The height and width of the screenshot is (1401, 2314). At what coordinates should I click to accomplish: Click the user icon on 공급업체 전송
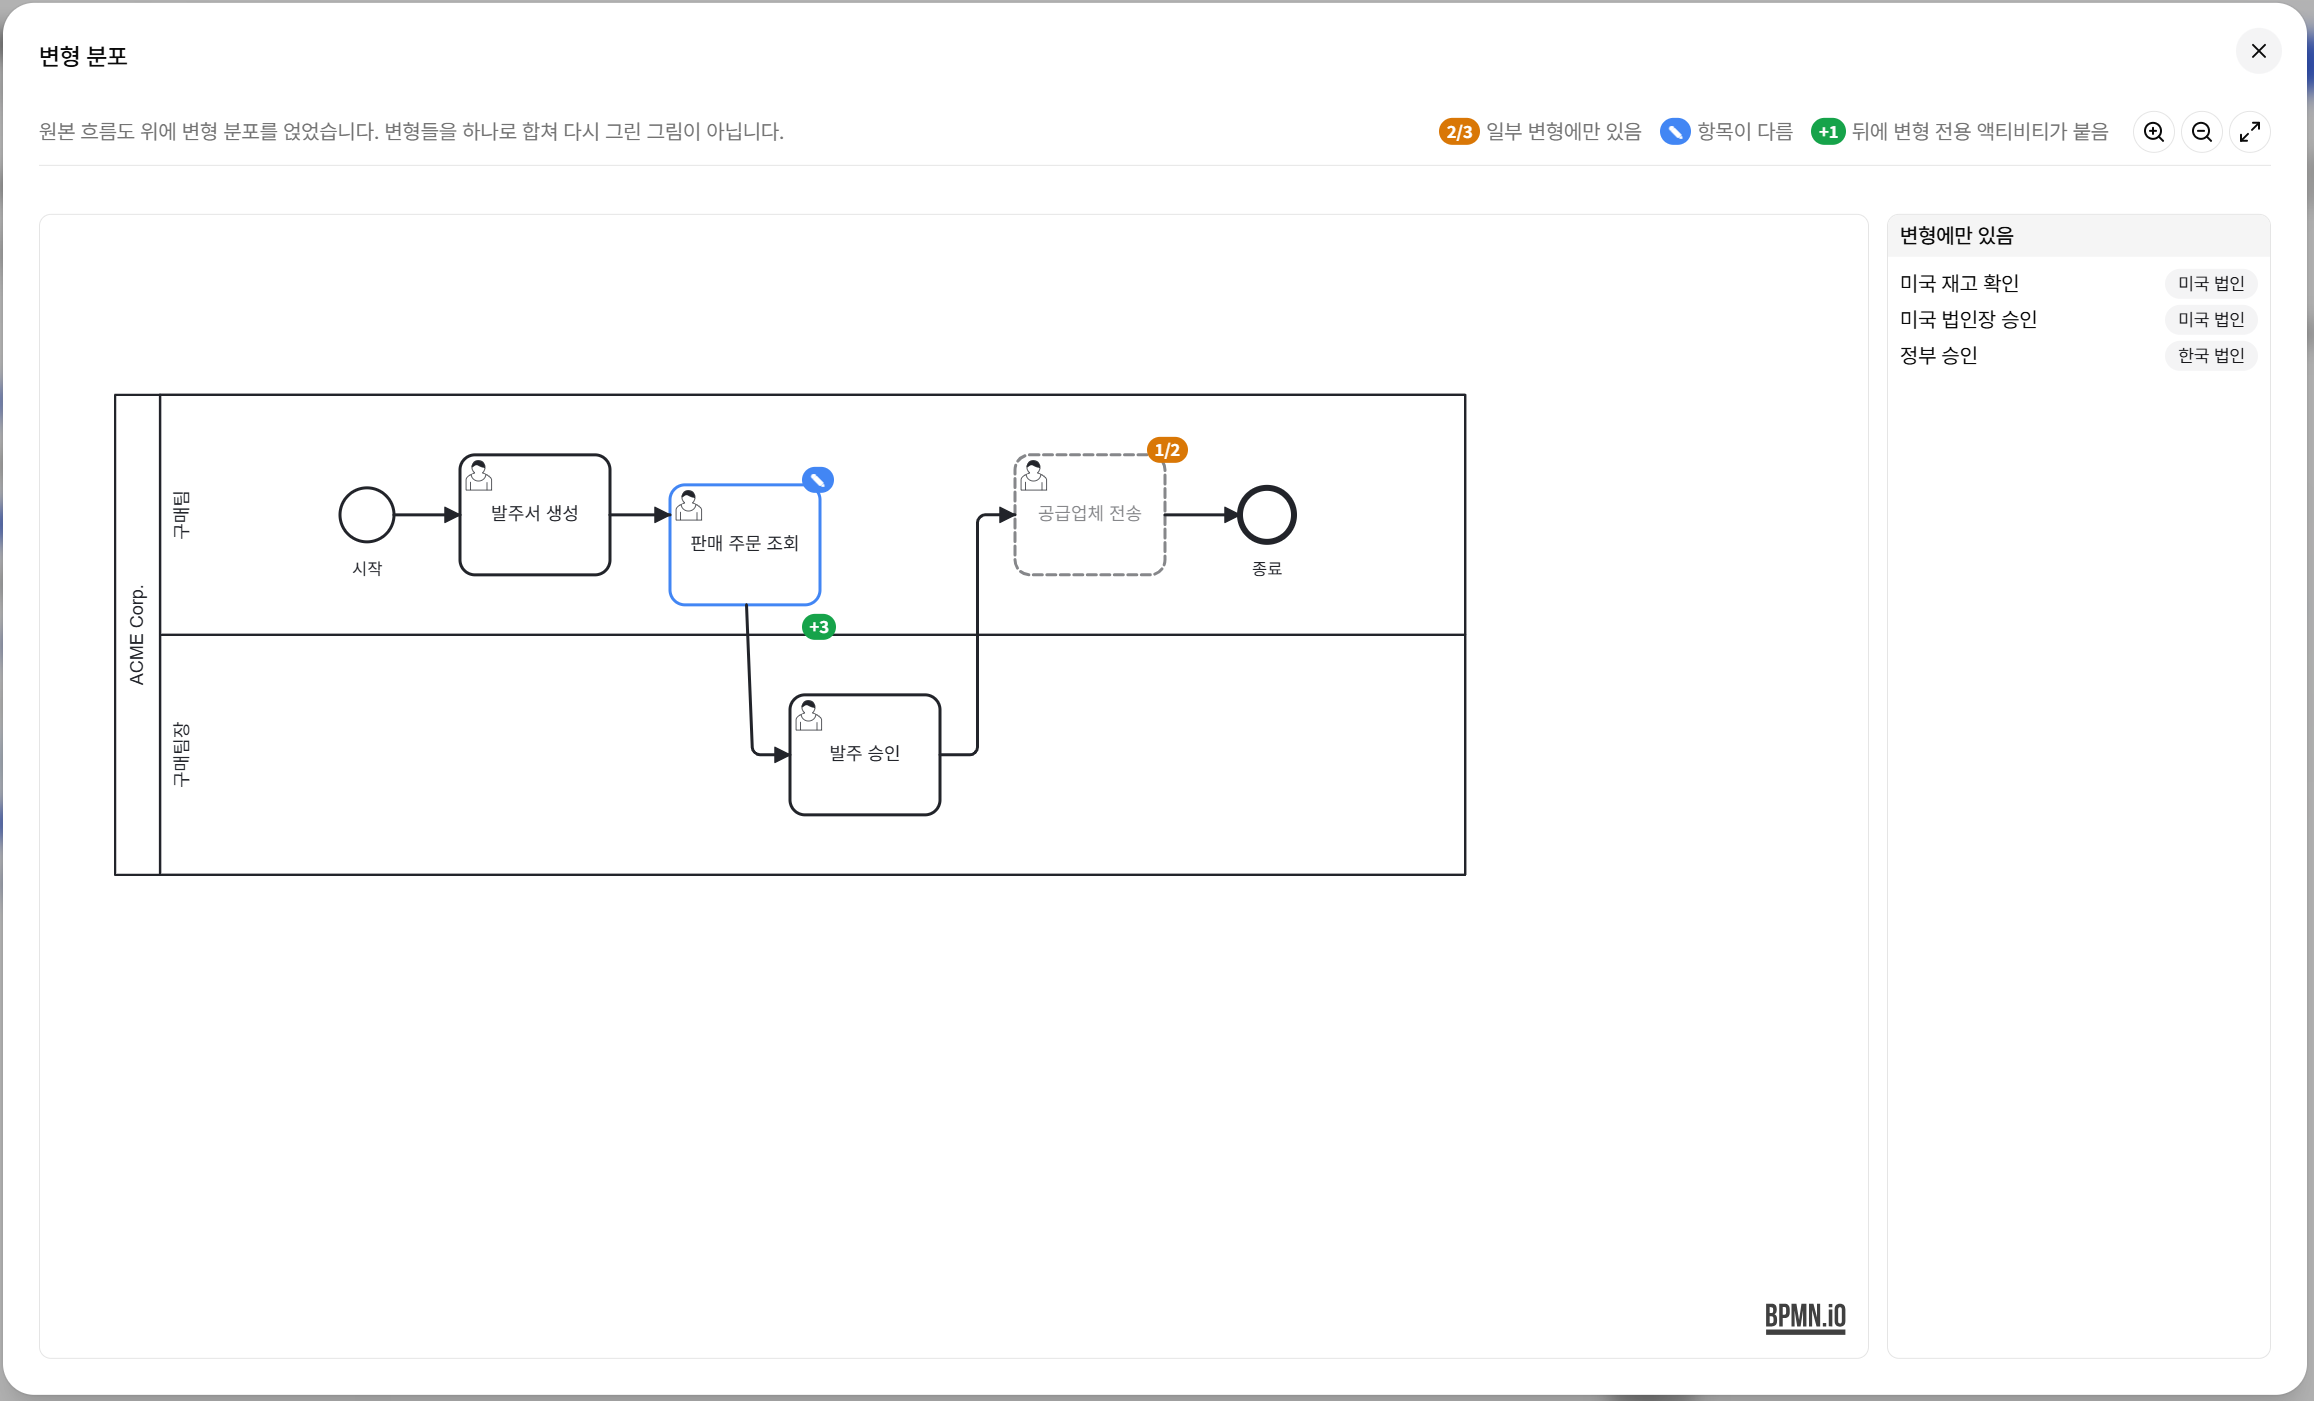click(1034, 476)
